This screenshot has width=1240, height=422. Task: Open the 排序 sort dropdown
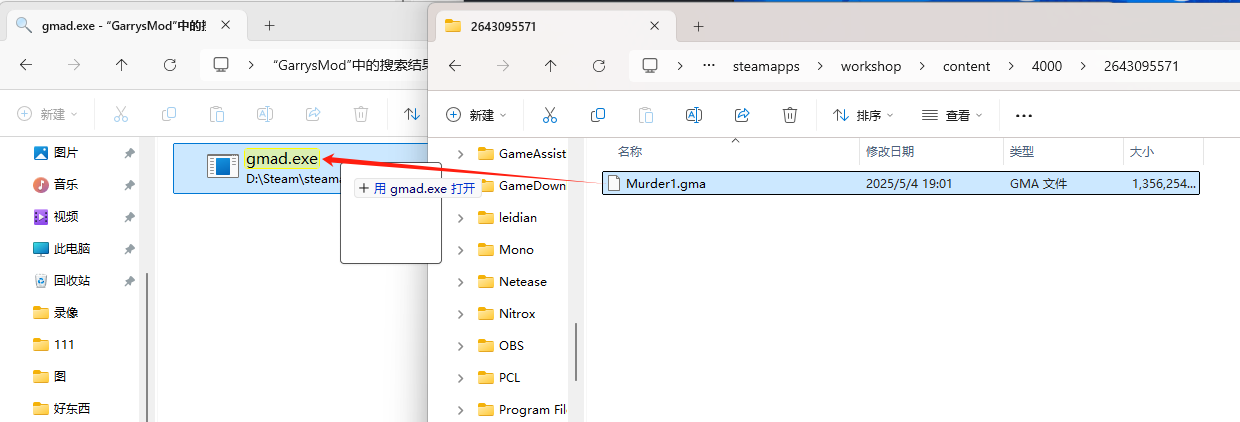863,115
